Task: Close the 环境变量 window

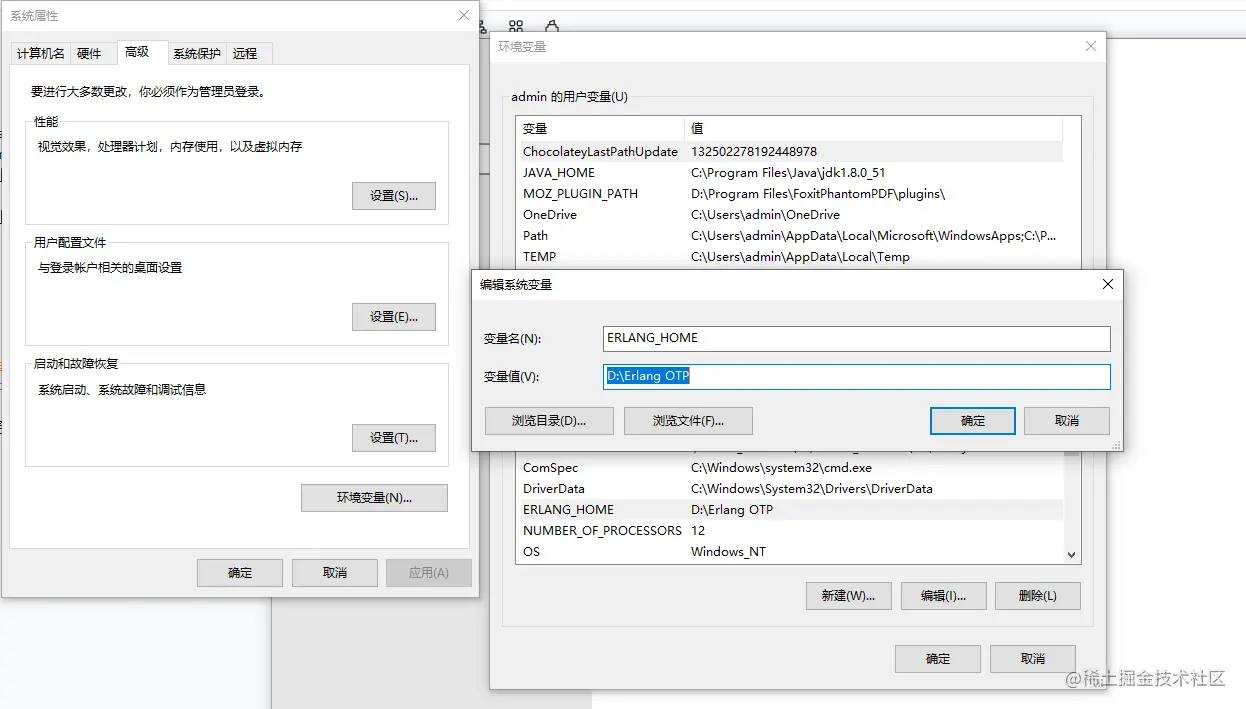Action: [1091, 46]
